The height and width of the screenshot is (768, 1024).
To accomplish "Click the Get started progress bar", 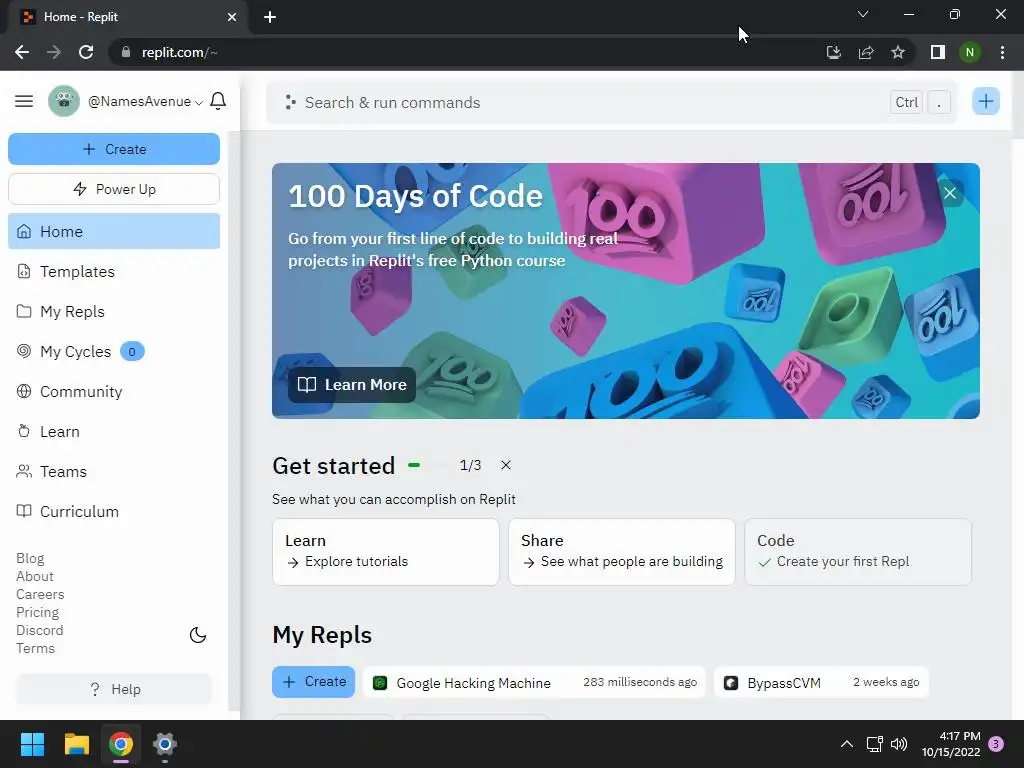I will click(428, 465).
